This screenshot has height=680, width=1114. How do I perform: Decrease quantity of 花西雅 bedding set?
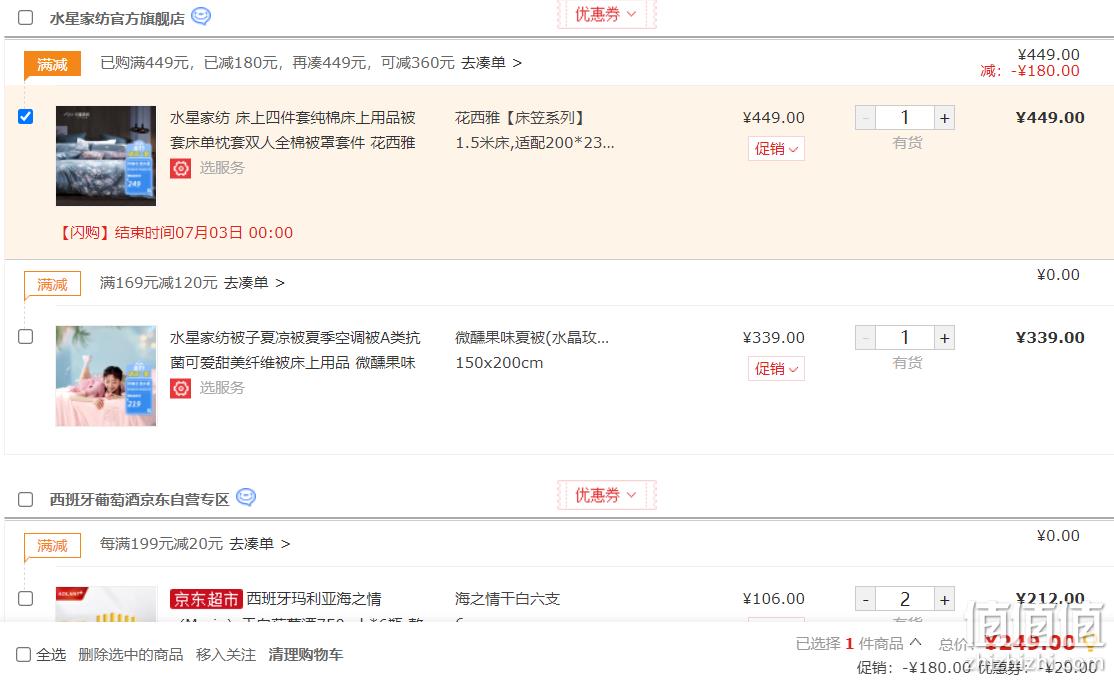pyautogui.click(x=865, y=118)
